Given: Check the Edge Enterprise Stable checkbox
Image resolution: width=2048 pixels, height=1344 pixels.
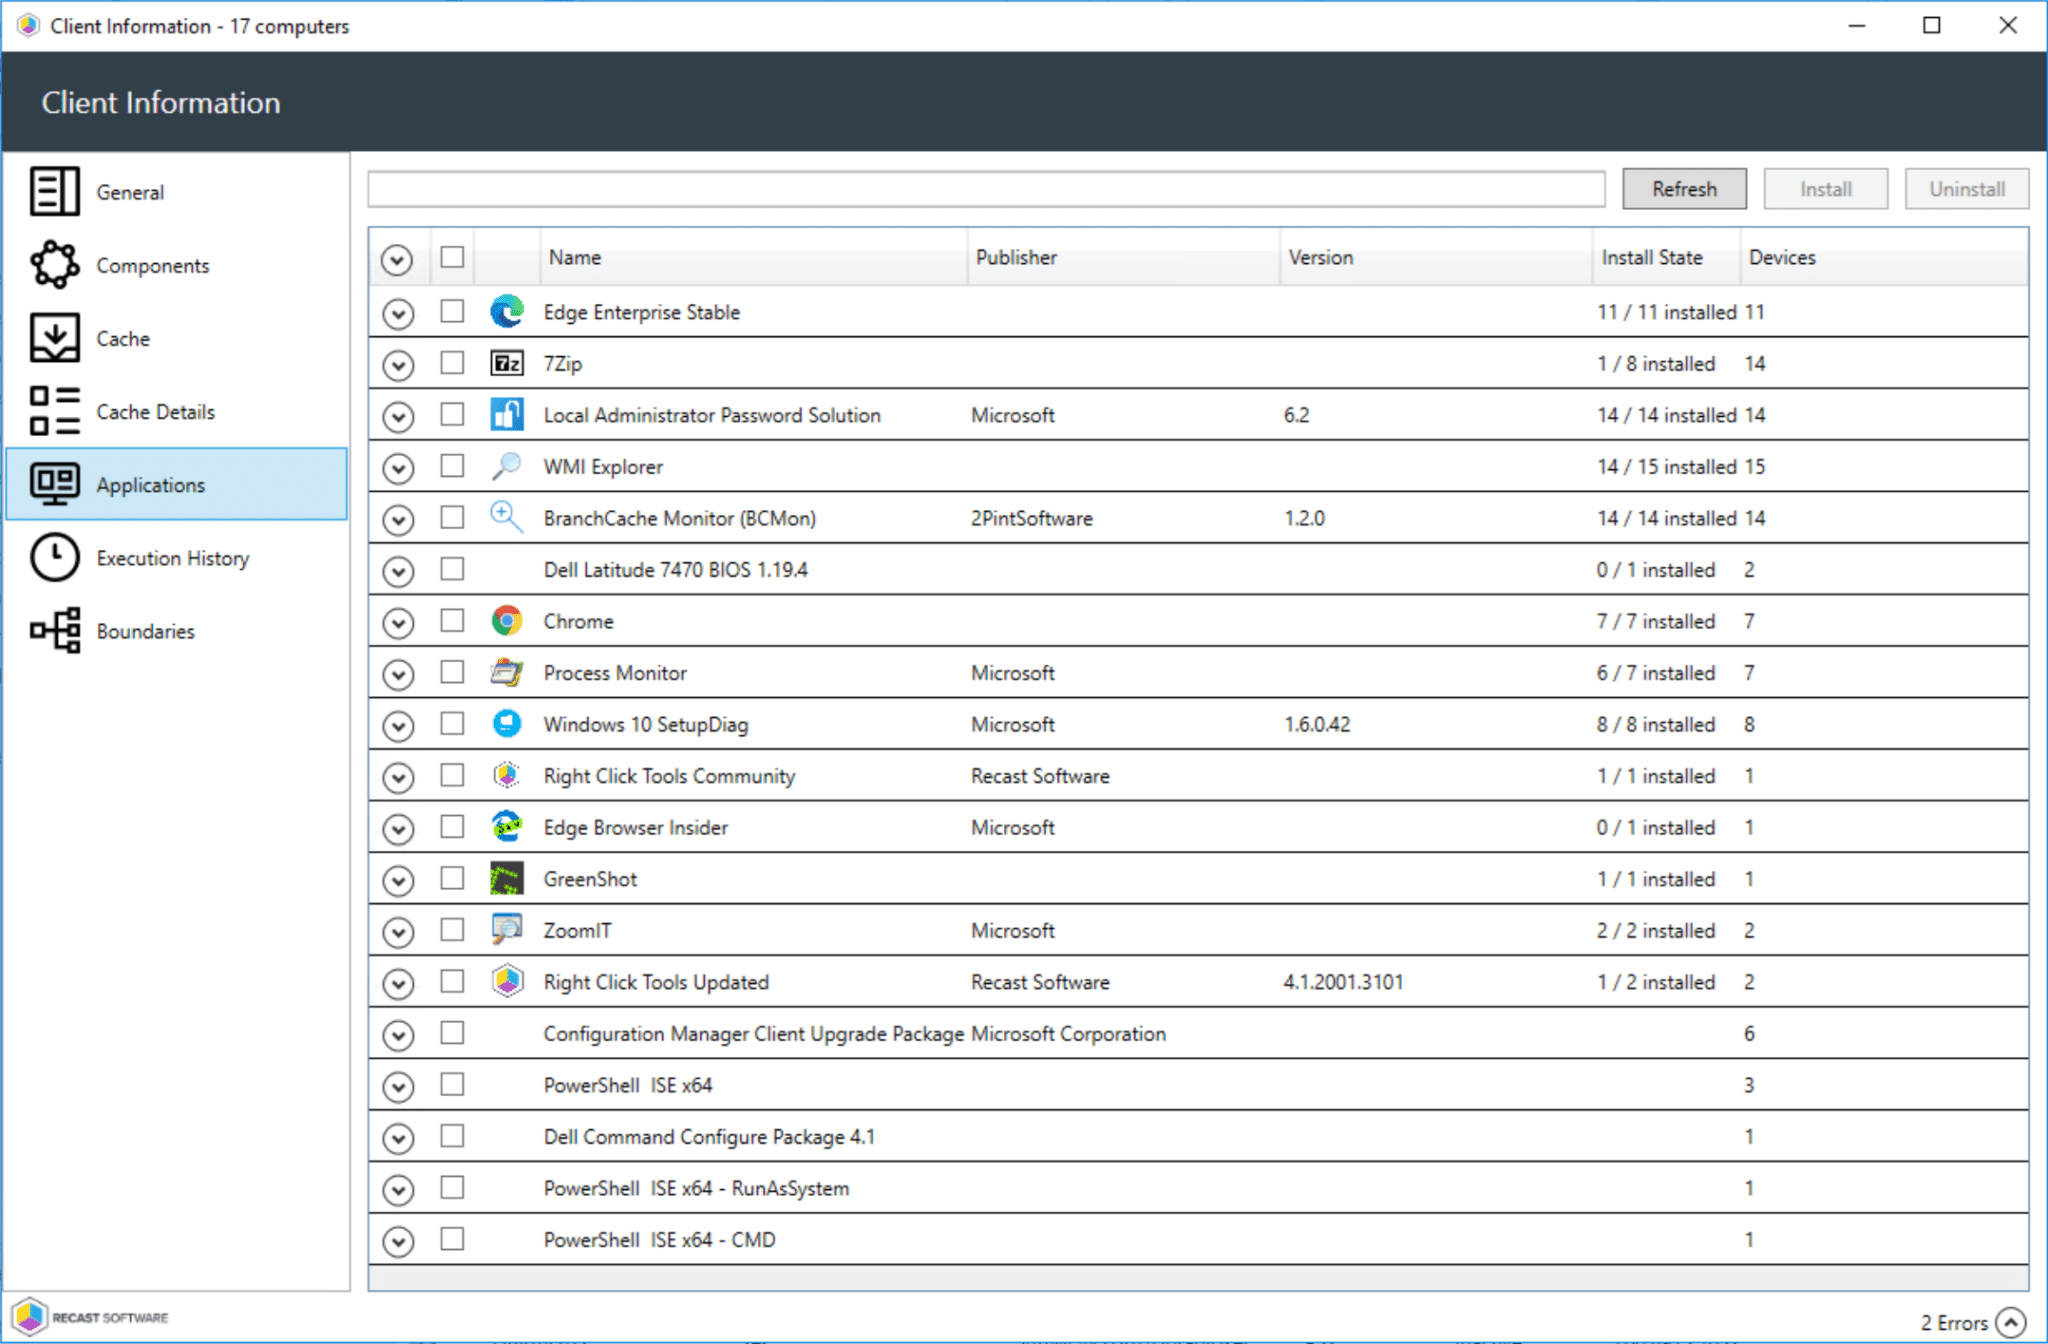Looking at the screenshot, I should 453,311.
